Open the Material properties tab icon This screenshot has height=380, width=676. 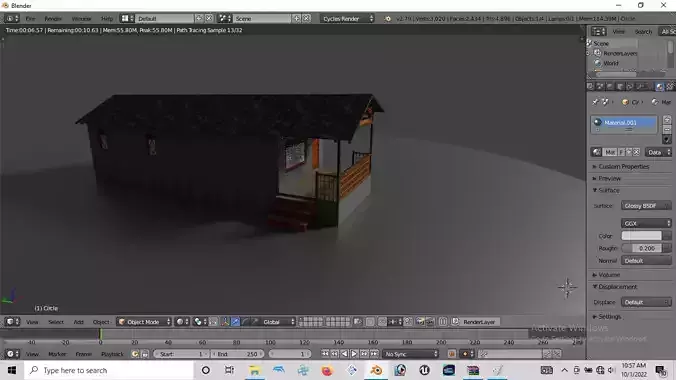click(x=660, y=87)
